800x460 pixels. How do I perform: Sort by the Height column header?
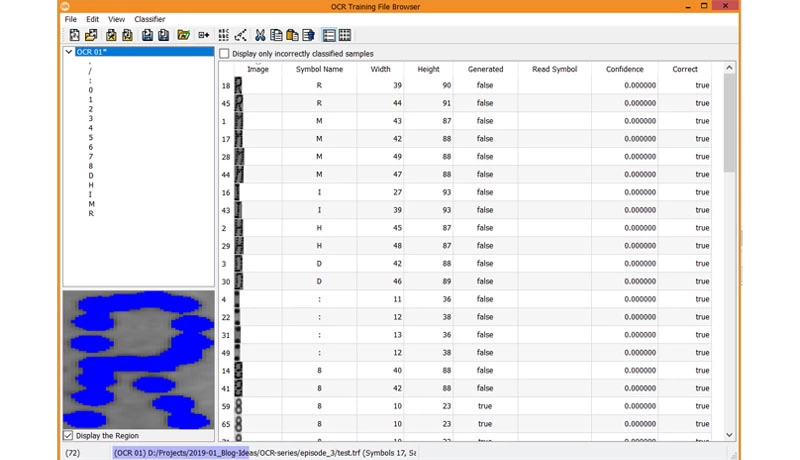coord(428,69)
